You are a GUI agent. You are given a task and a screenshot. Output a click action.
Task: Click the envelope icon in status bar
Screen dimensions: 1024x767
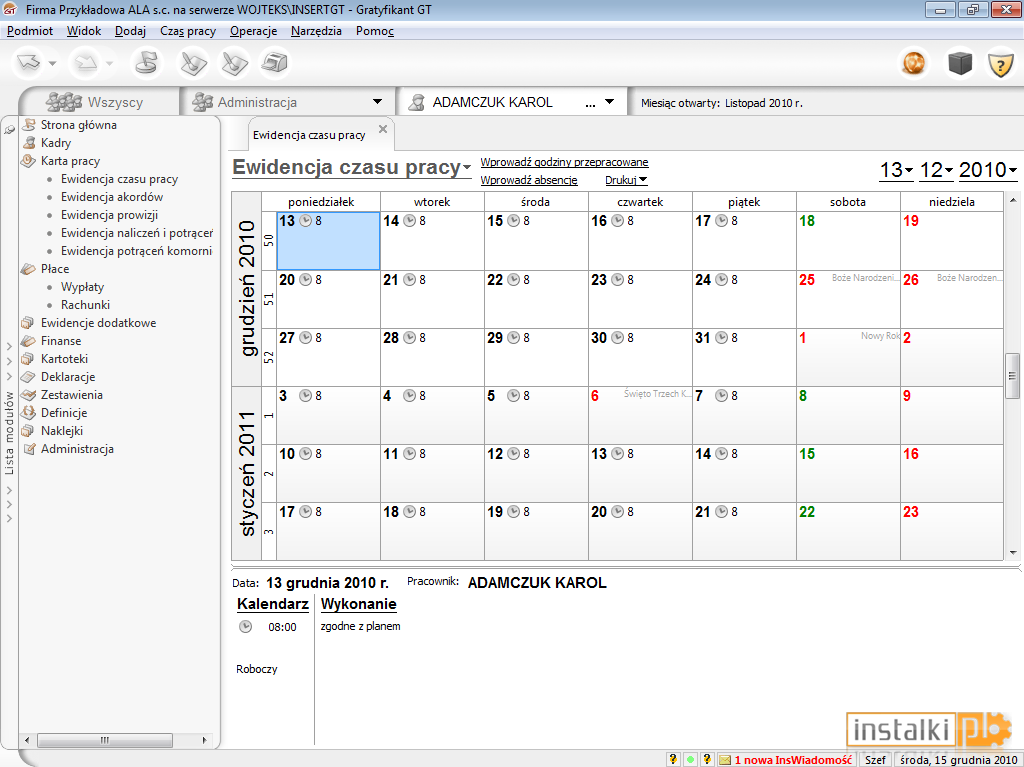pyautogui.click(x=725, y=760)
